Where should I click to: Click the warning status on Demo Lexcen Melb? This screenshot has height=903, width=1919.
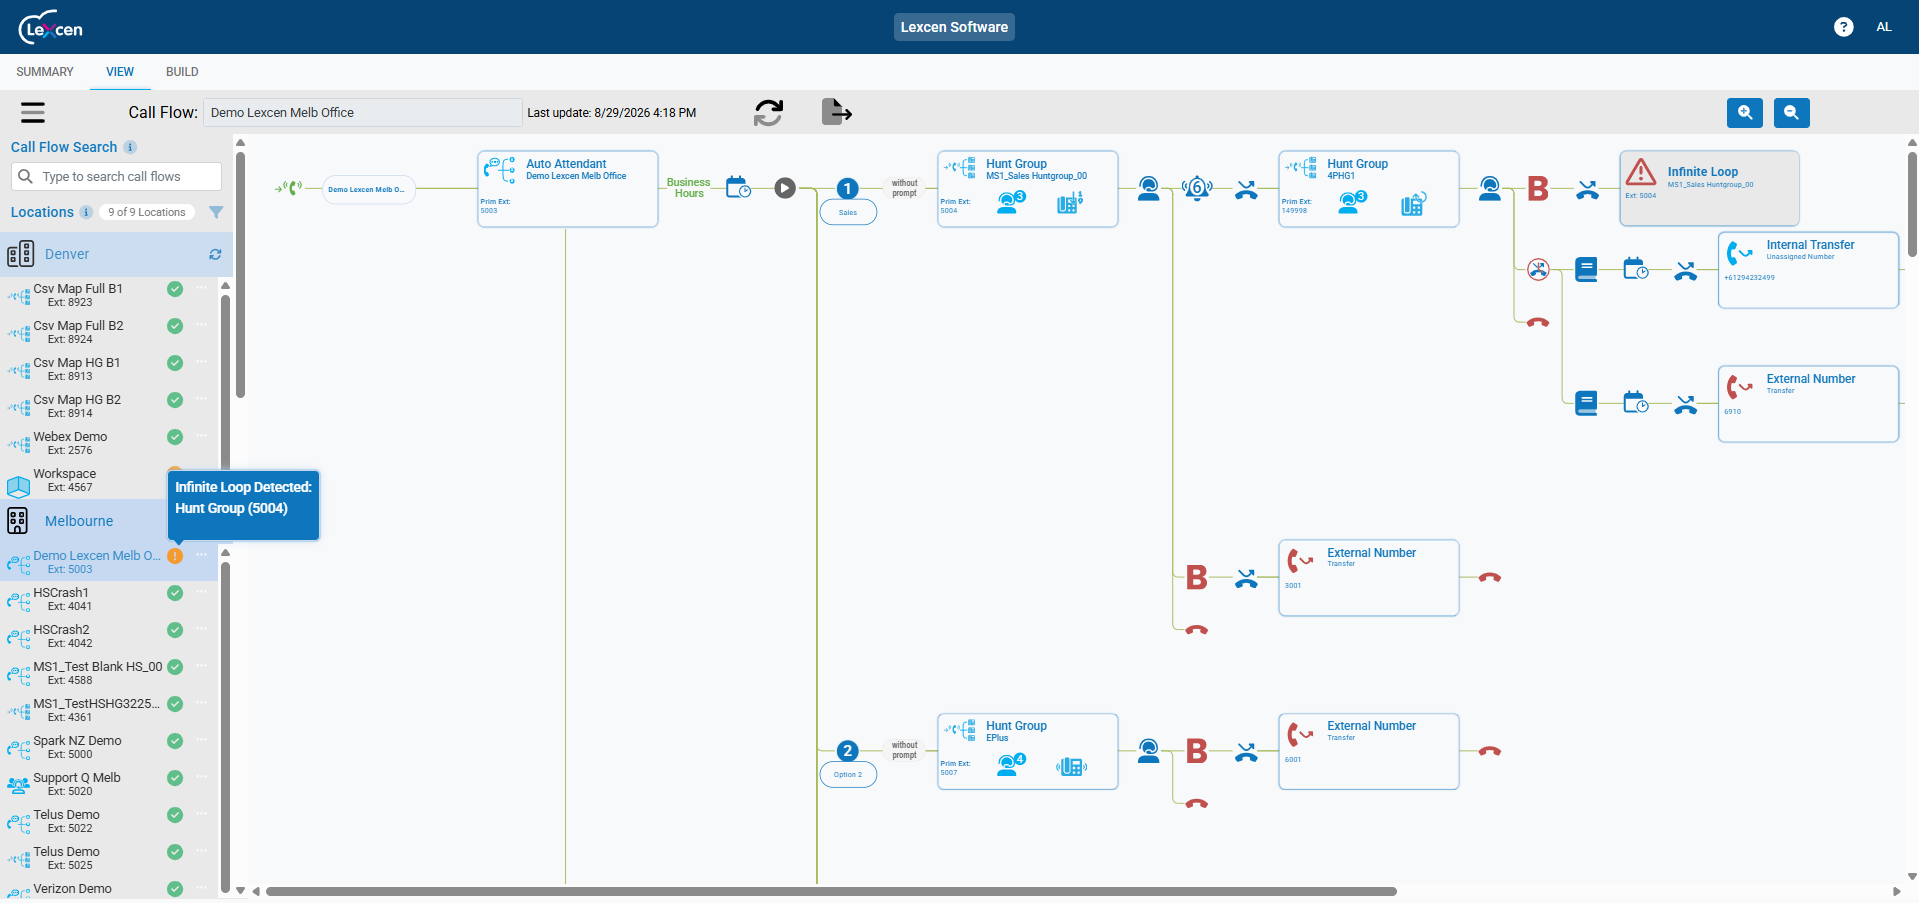click(x=175, y=556)
